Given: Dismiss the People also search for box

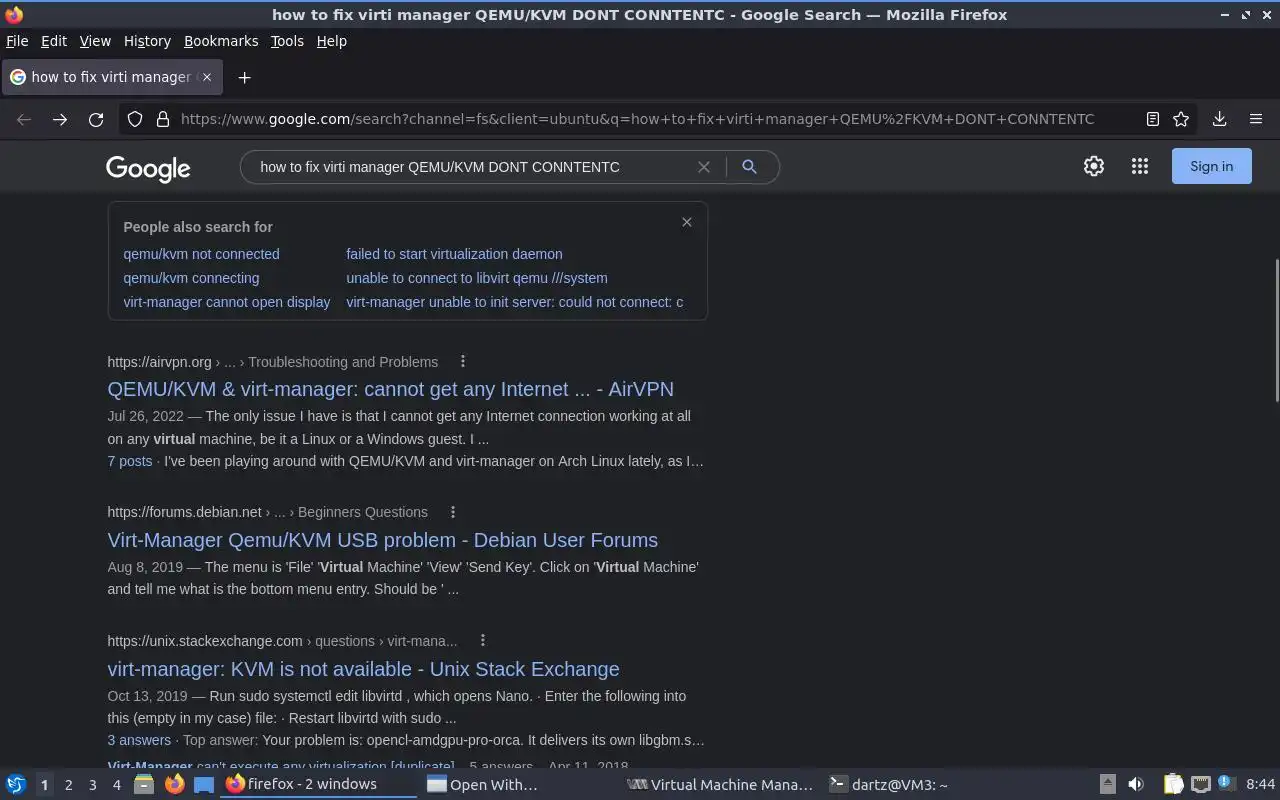Looking at the screenshot, I should pyautogui.click(x=687, y=222).
